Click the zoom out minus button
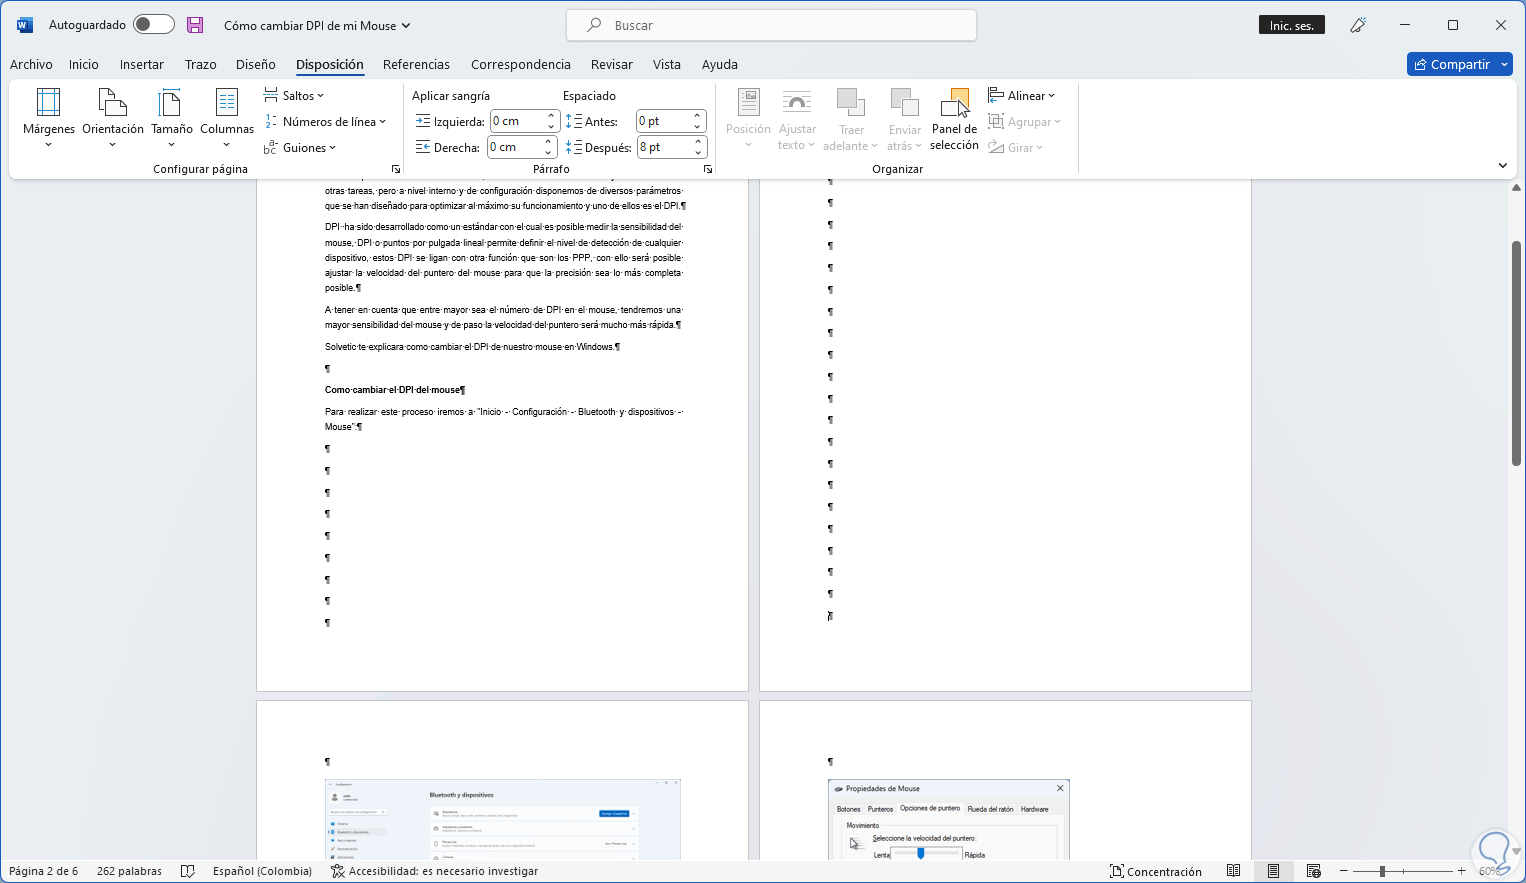 tap(1344, 871)
